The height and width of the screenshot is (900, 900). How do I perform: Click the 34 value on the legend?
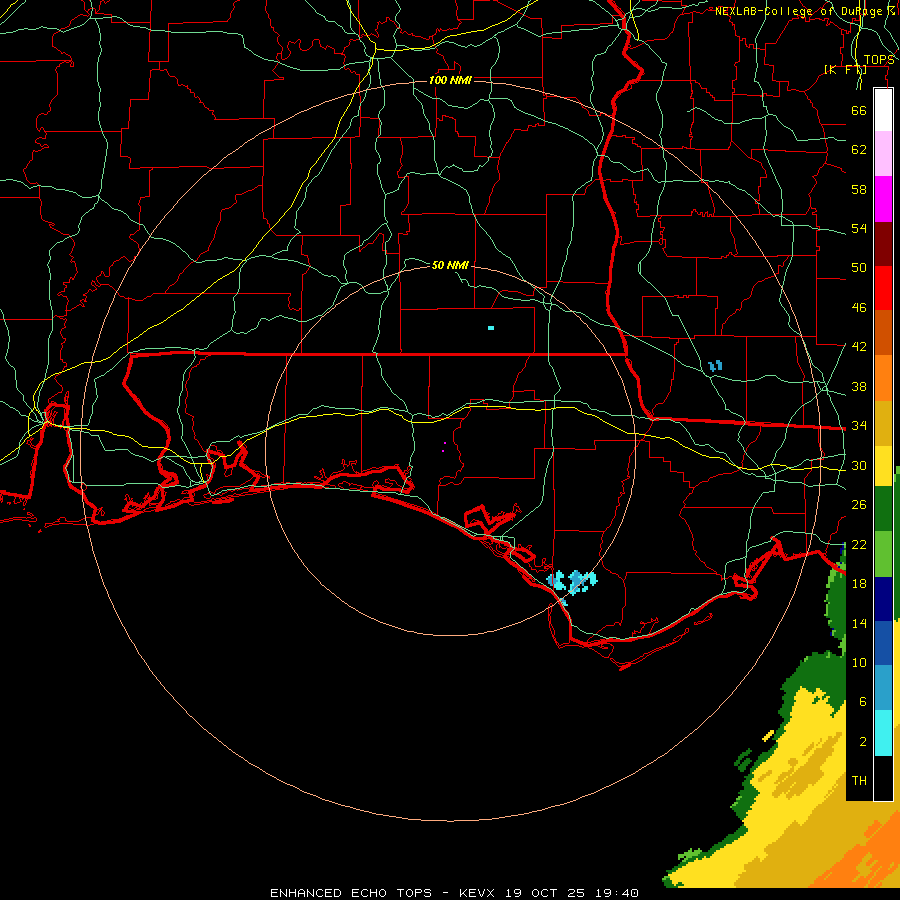click(x=859, y=426)
